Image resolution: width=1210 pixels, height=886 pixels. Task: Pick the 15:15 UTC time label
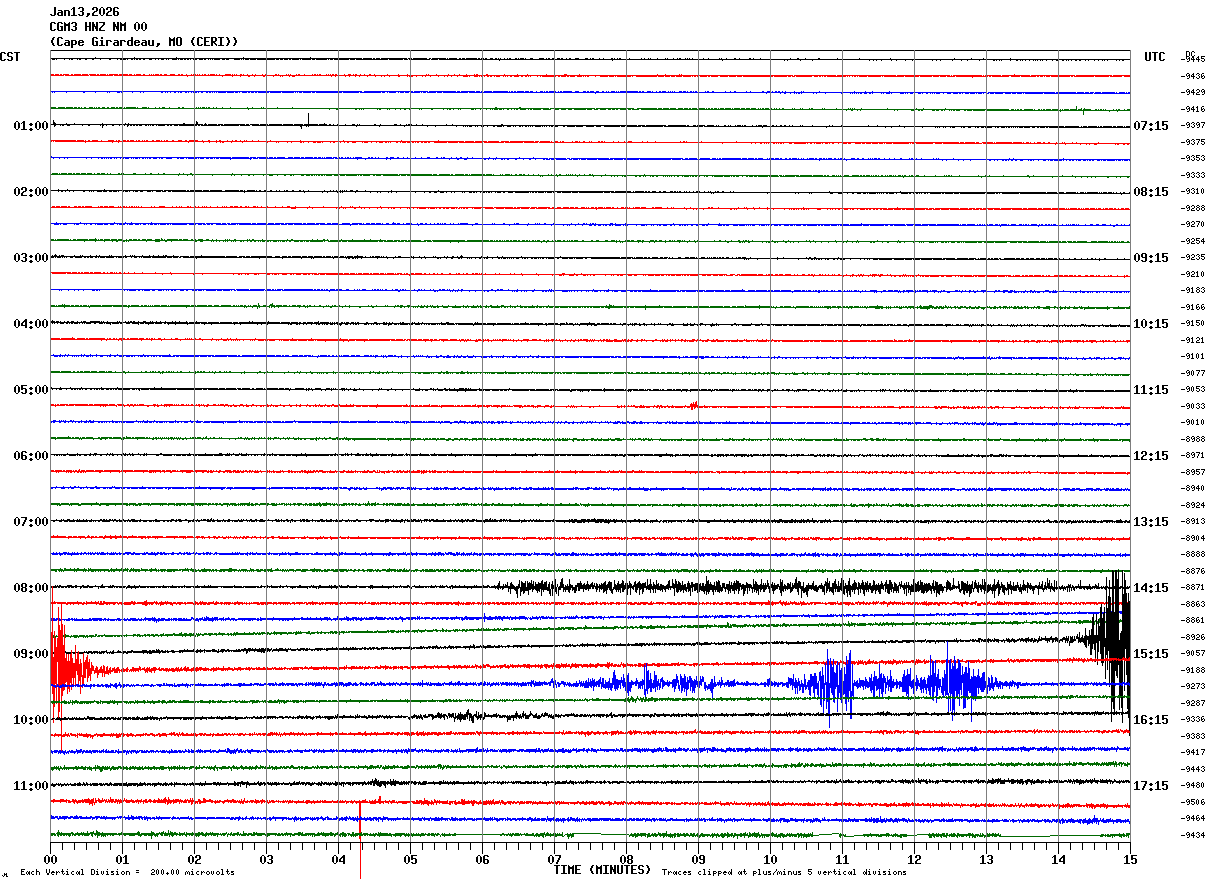[1151, 654]
